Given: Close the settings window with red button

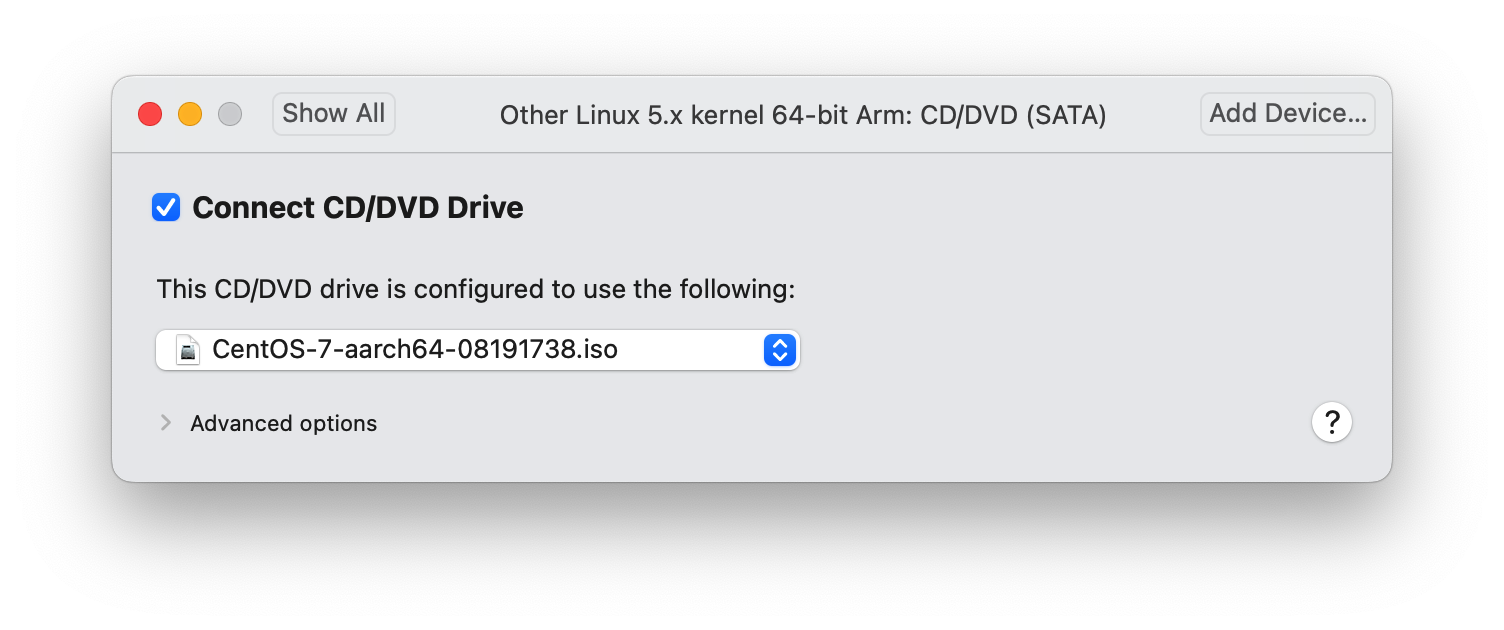Looking at the screenshot, I should tap(150, 114).
